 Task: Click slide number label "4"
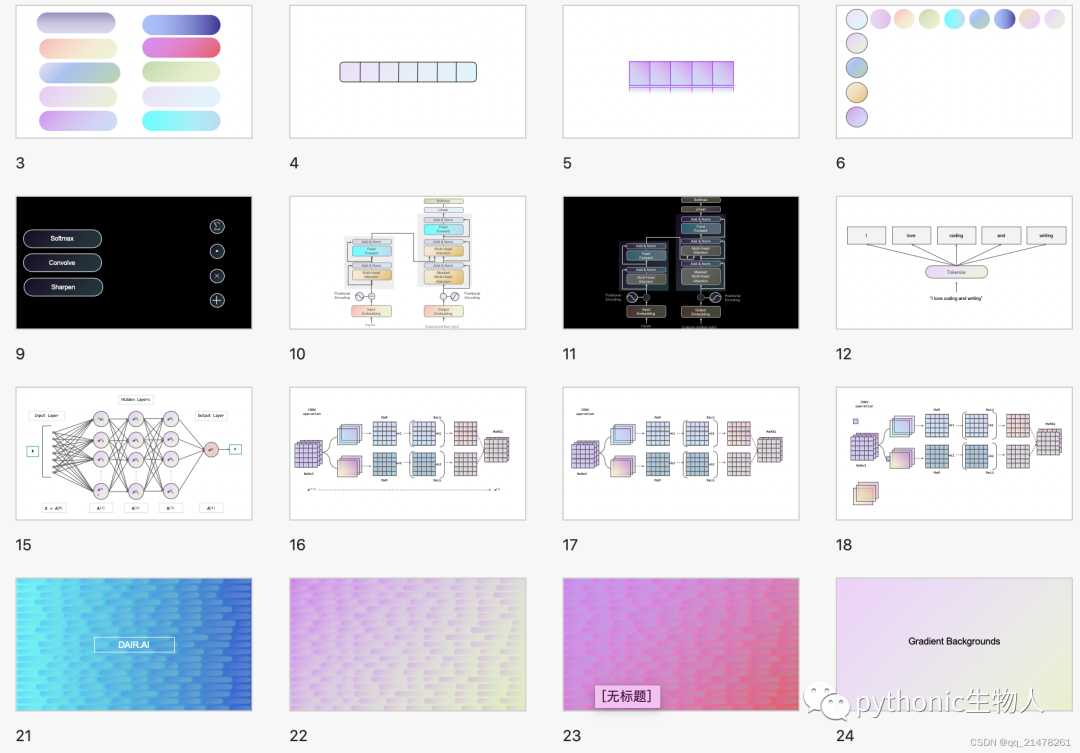(x=294, y=163)
